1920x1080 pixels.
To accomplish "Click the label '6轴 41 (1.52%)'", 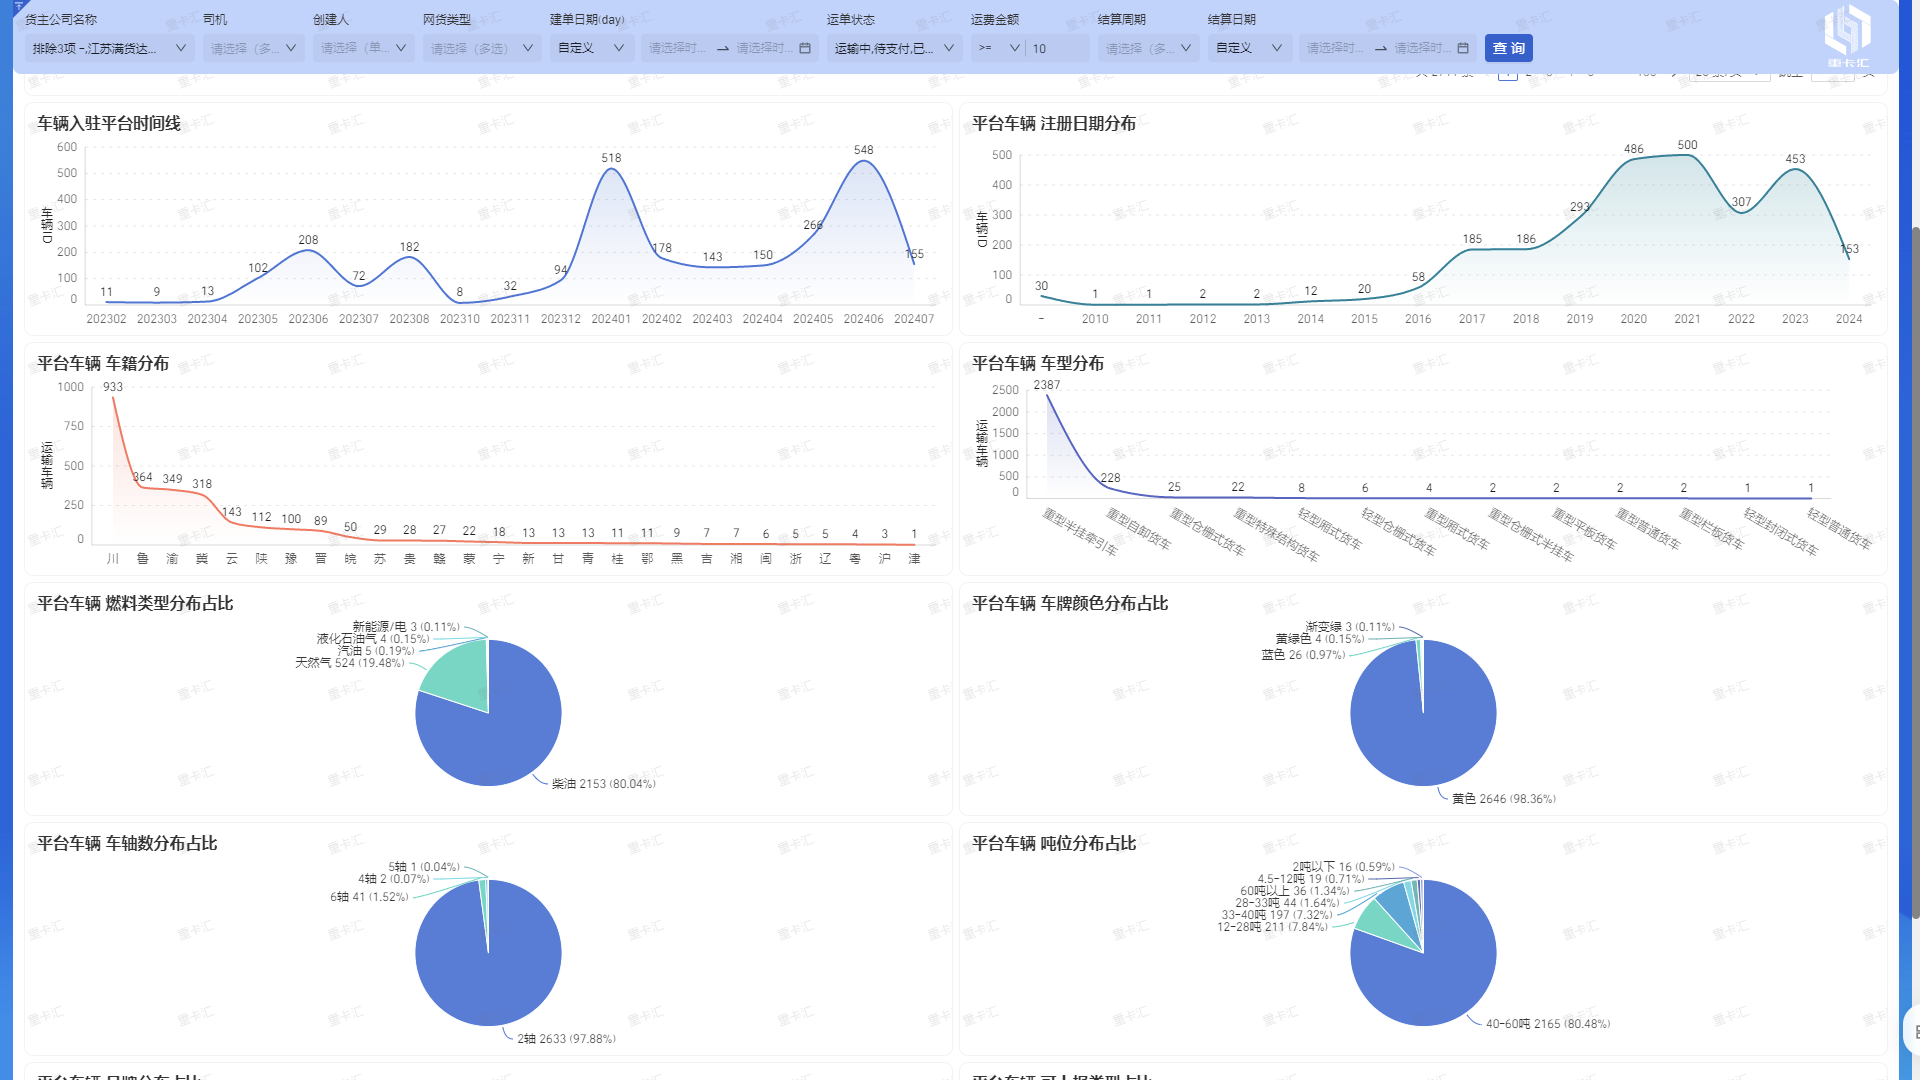I will (x=369, y=897).
